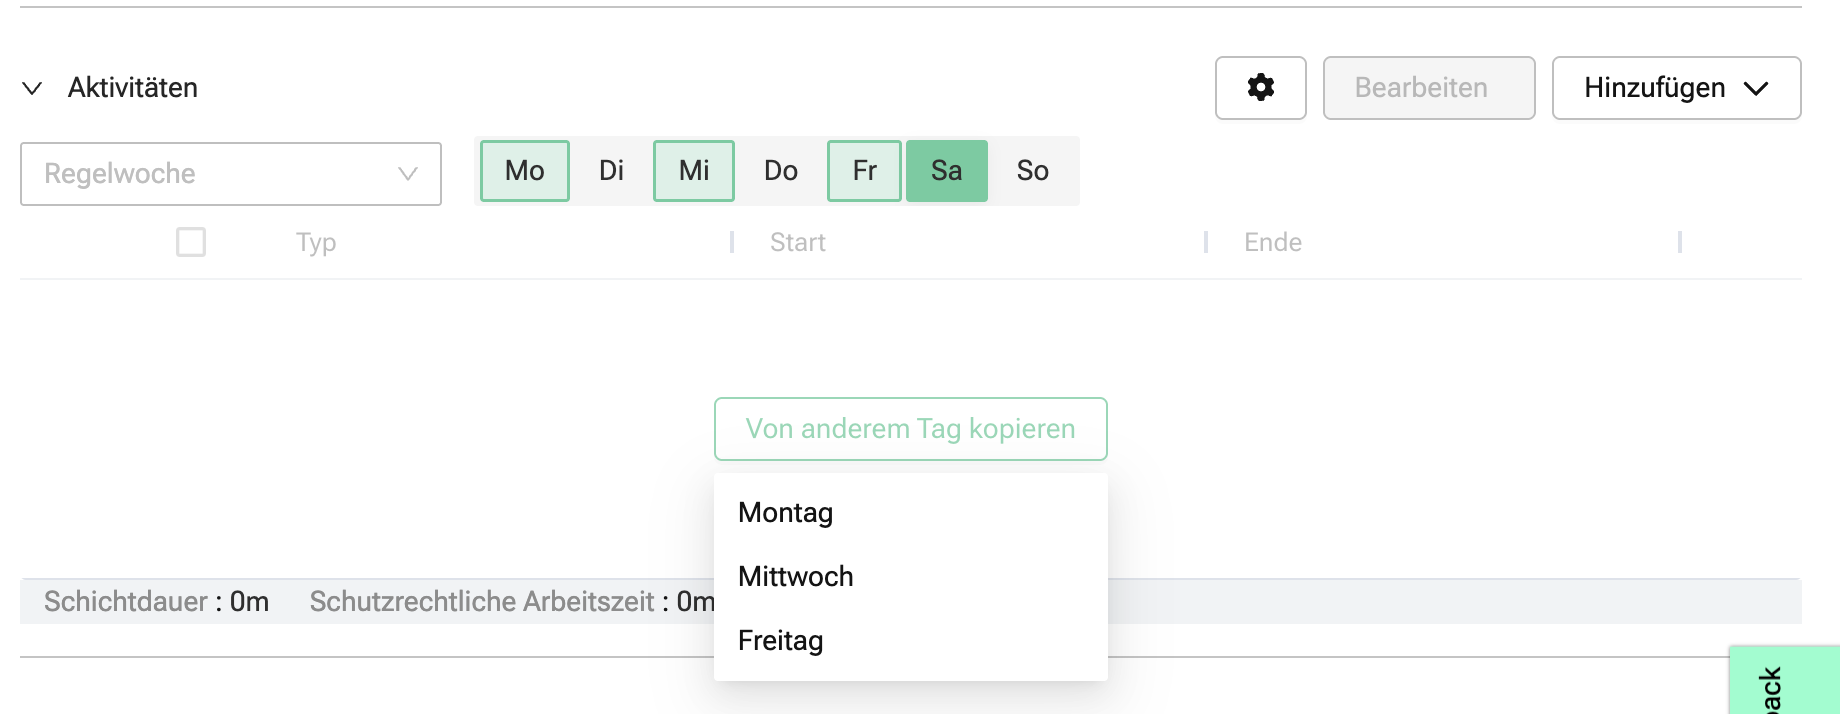The width and height of the screenshot is (1840, 714).
Task: Open settings via the gear icon
Action: [x=1260, y=88]
